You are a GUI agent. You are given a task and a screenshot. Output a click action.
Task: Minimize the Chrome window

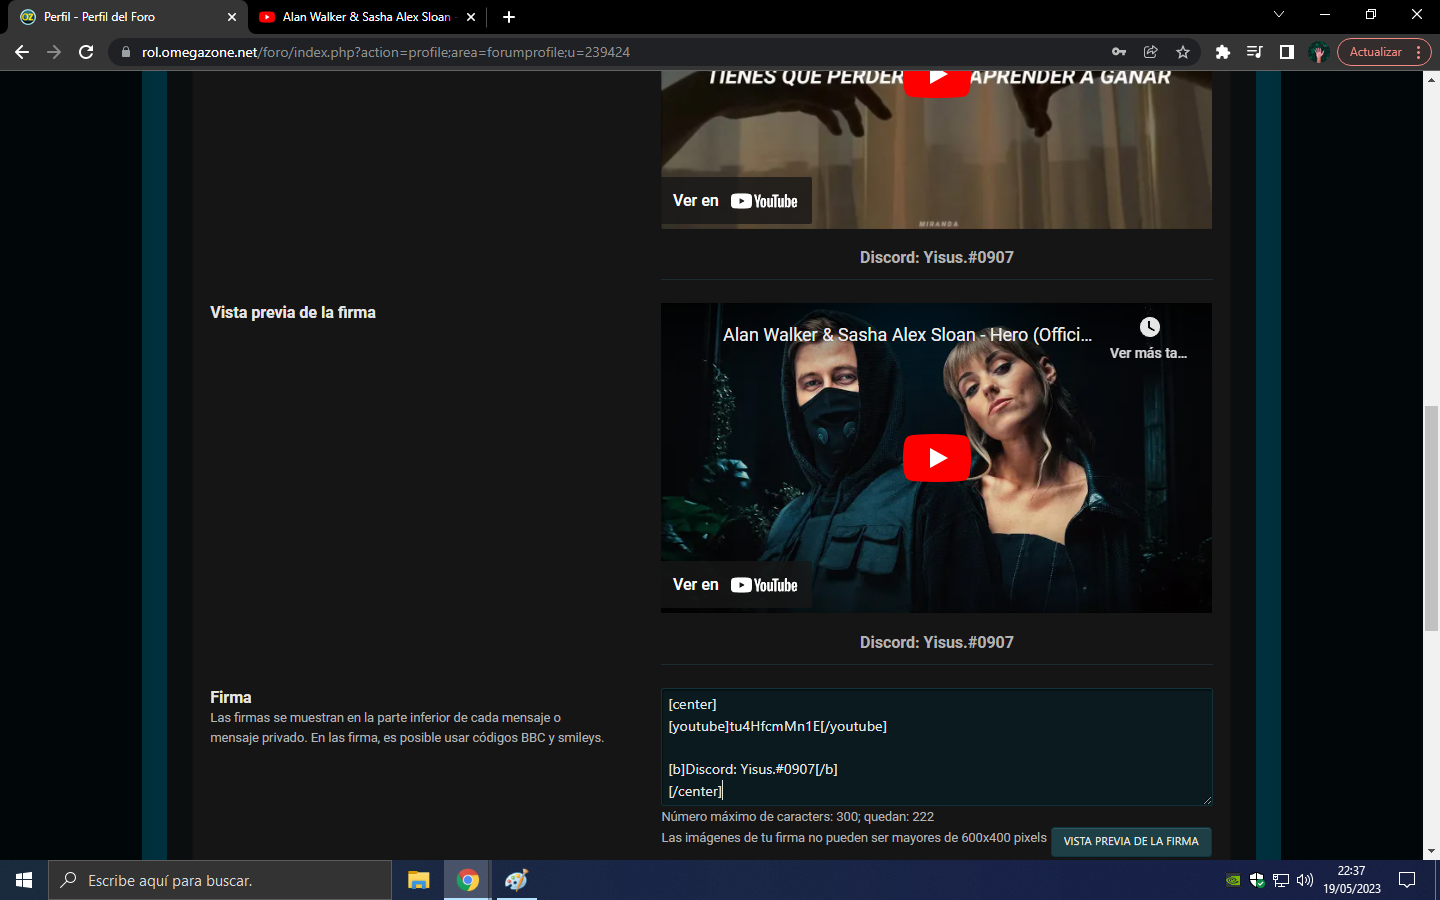1325,15
